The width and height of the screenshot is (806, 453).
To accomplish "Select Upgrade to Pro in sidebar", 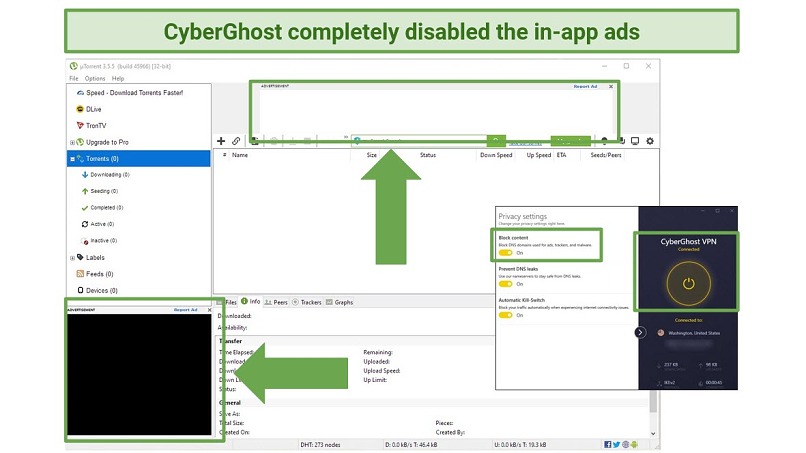I will tap(107, 142).
